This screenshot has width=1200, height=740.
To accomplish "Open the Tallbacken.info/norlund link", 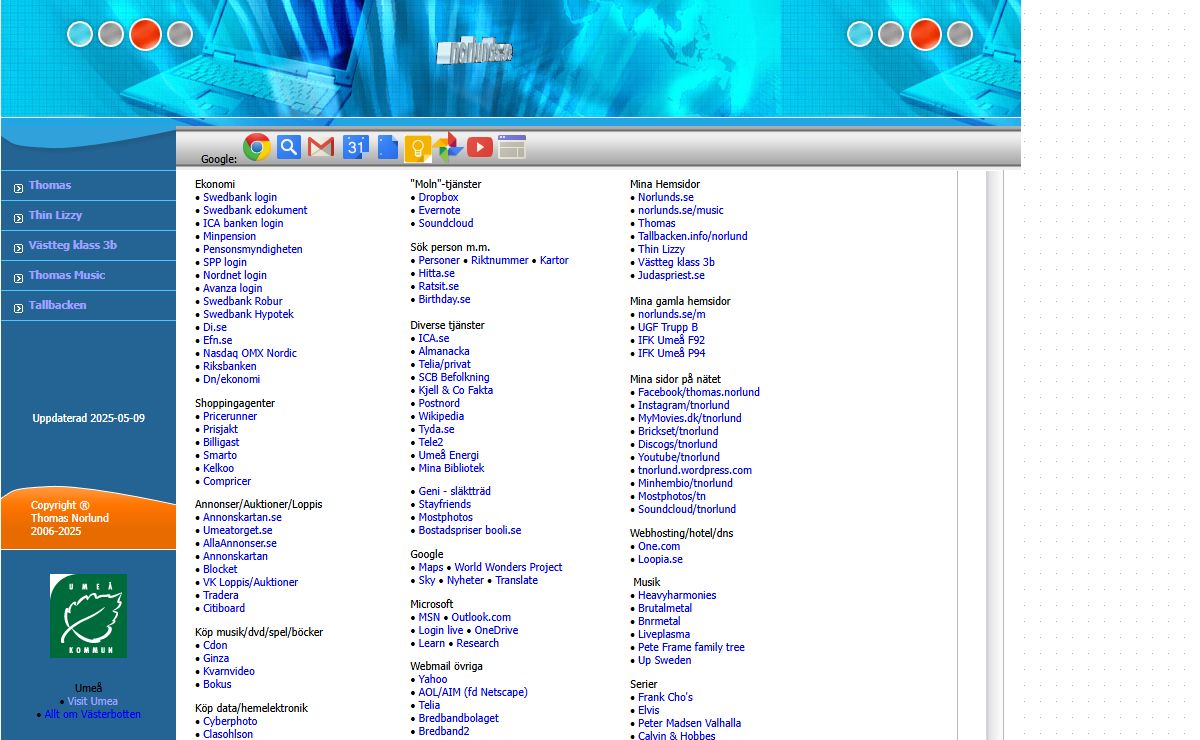I will (x=693, y=237).
